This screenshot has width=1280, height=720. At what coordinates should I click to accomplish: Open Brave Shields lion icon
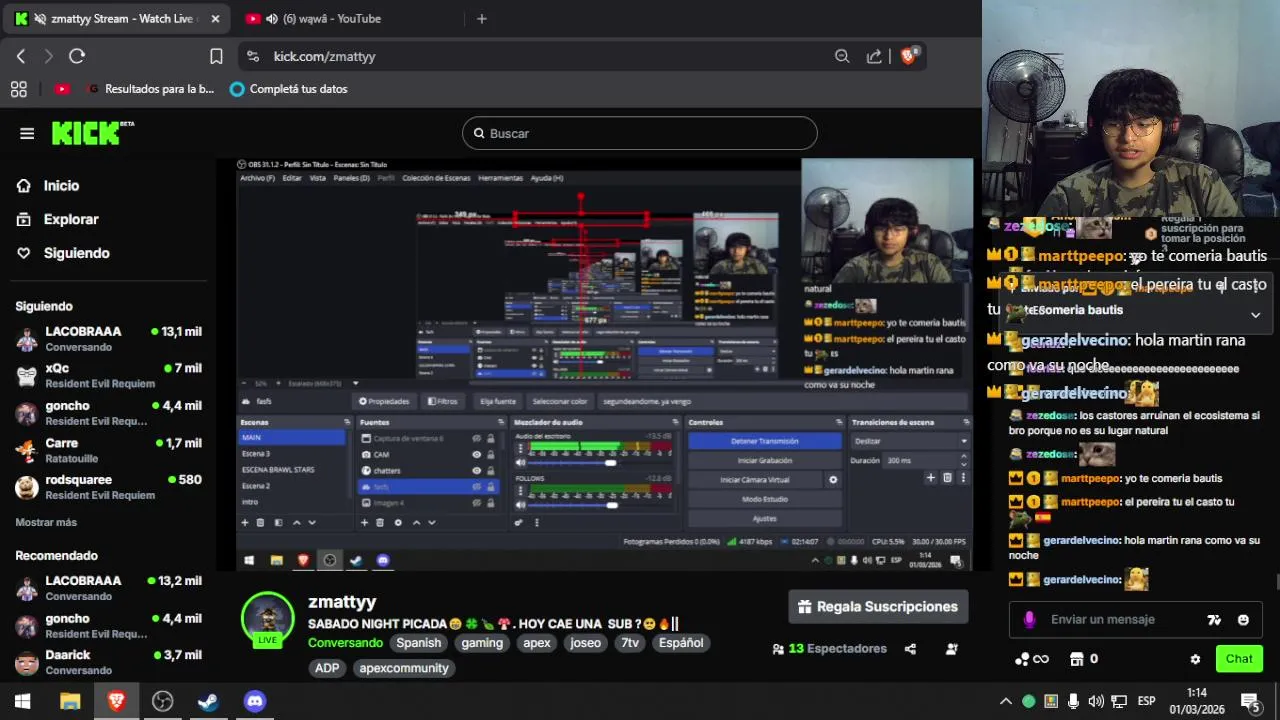(x=908, y=56)
